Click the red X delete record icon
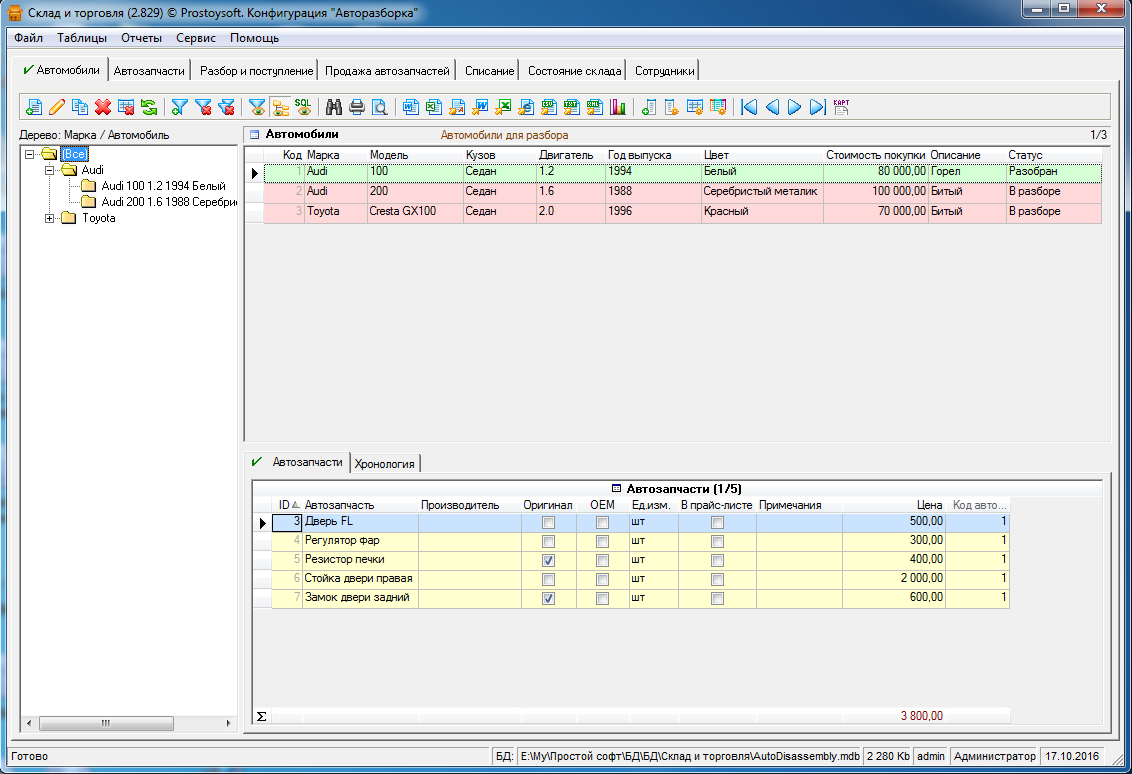1132x774 pixels. [102, 107]
